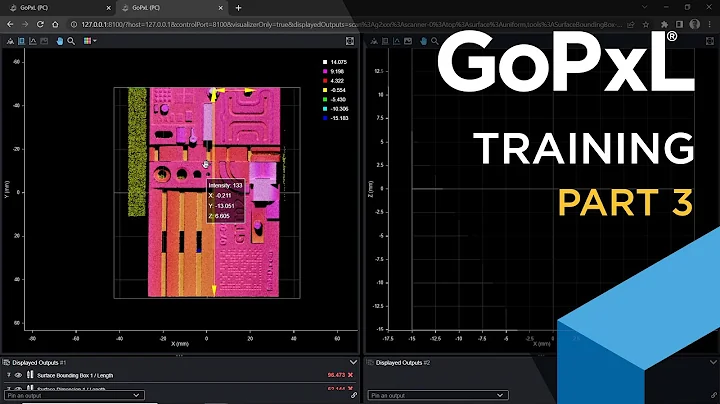Click the white 14.075 legend swatch
Viewport: 720px width, 404px height.
pyautogui.click(x=325, y=62)
